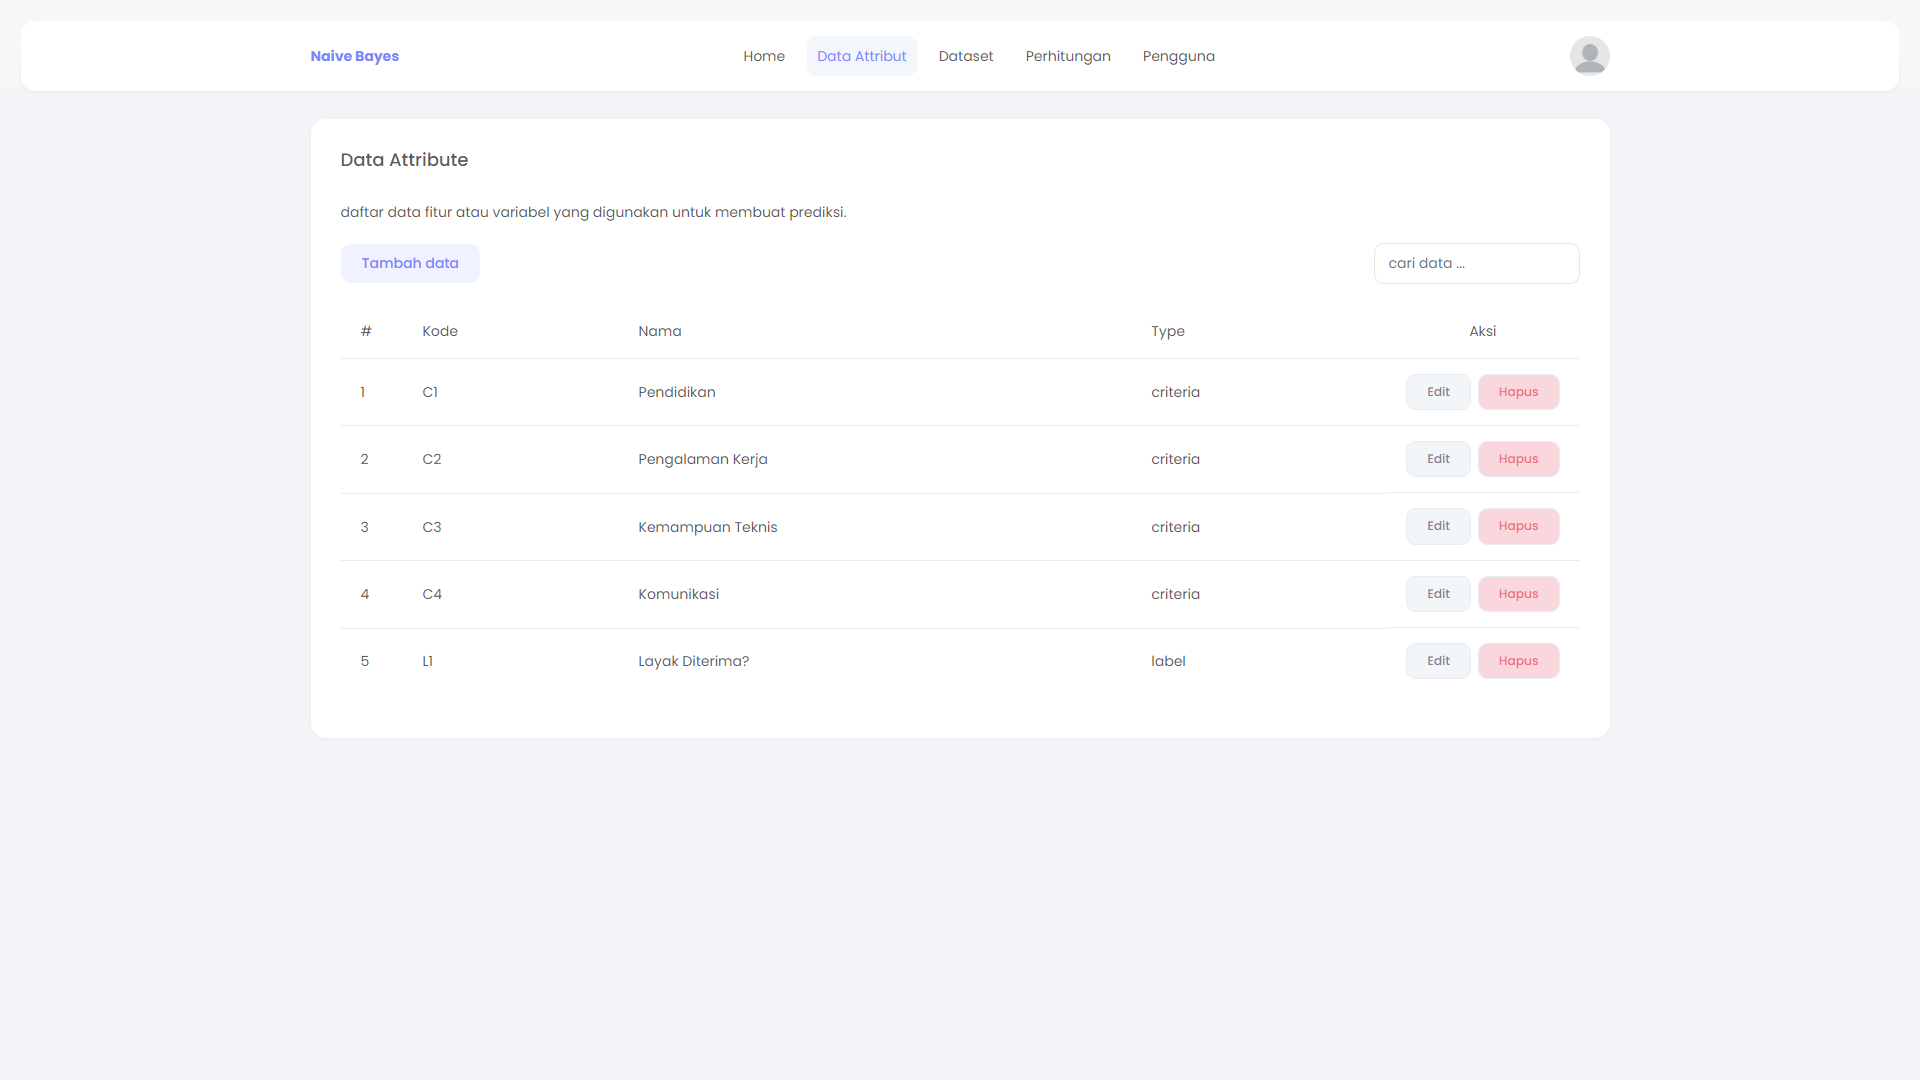This screenshot has height=1080, width=1920.
Task: Click criteria type in Pendidikan row
Action: coord(1175,392)
